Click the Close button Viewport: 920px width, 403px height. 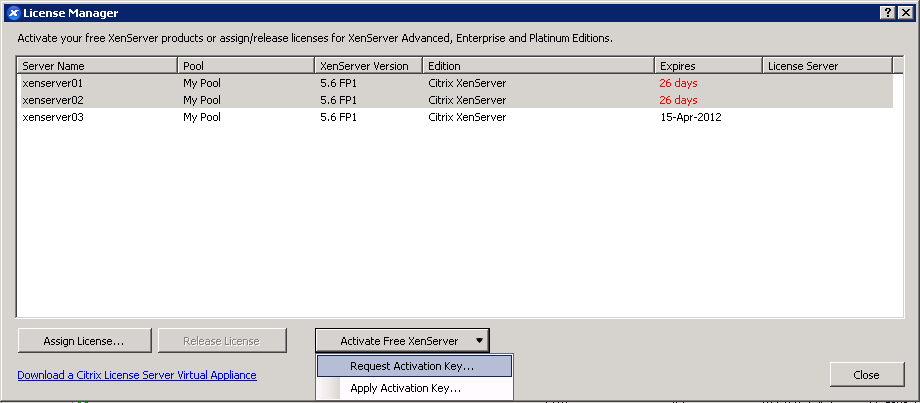(x=867, y=375)
